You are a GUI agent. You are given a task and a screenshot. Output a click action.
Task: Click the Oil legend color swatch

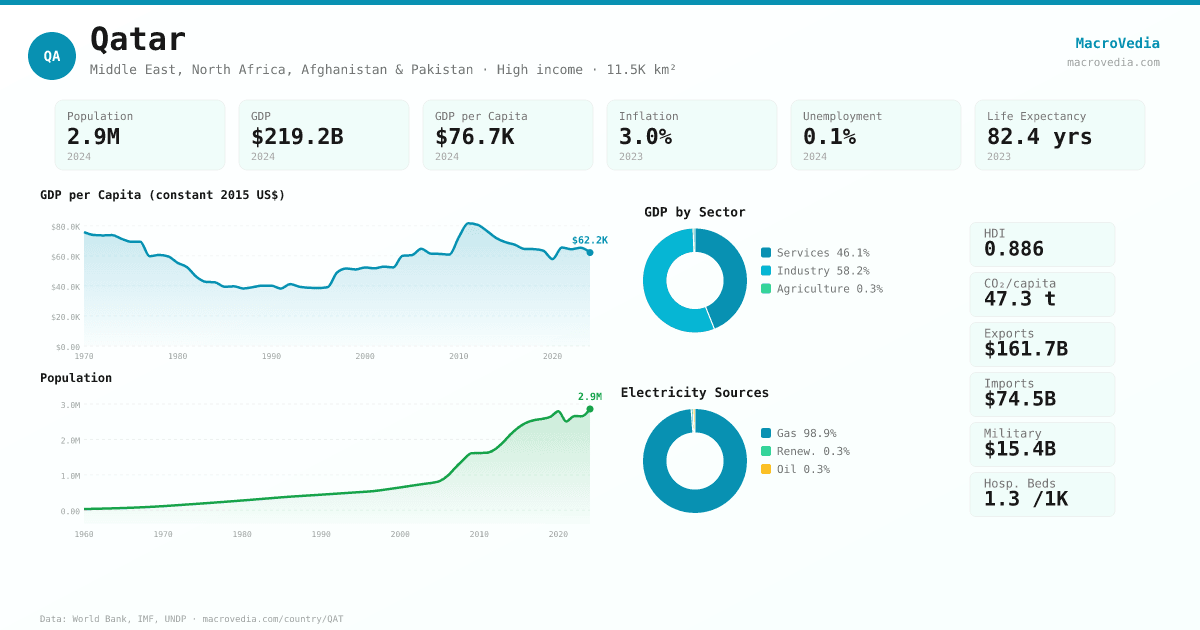[x=766, y=469]
